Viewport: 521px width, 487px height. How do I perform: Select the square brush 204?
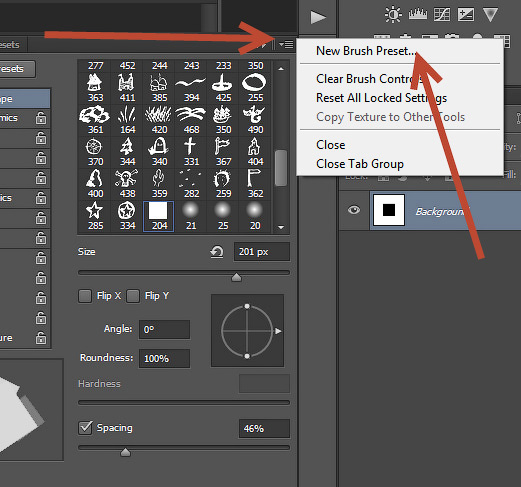click(159, 216)
